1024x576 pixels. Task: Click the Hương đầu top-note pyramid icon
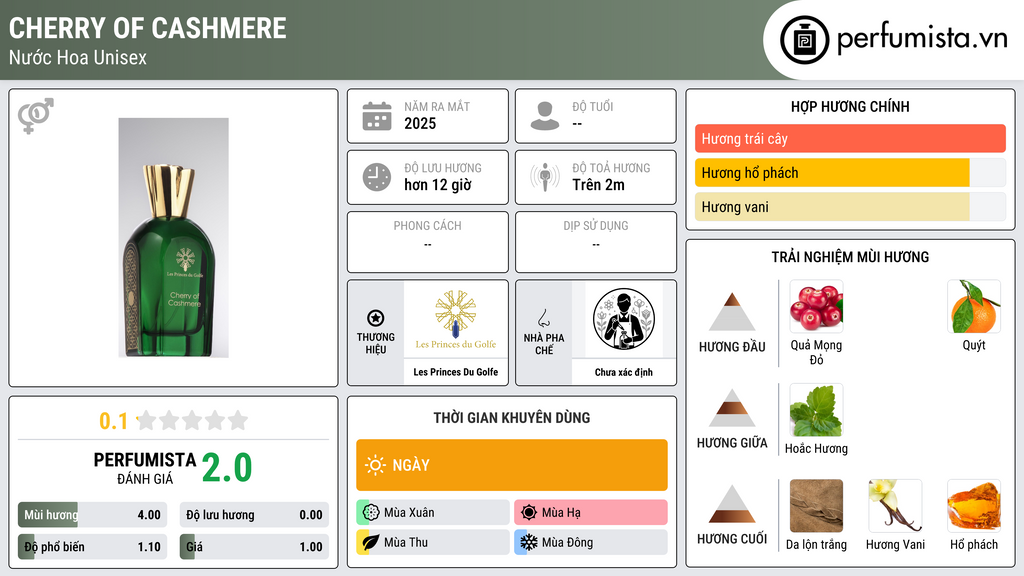[x=732, y=312]
